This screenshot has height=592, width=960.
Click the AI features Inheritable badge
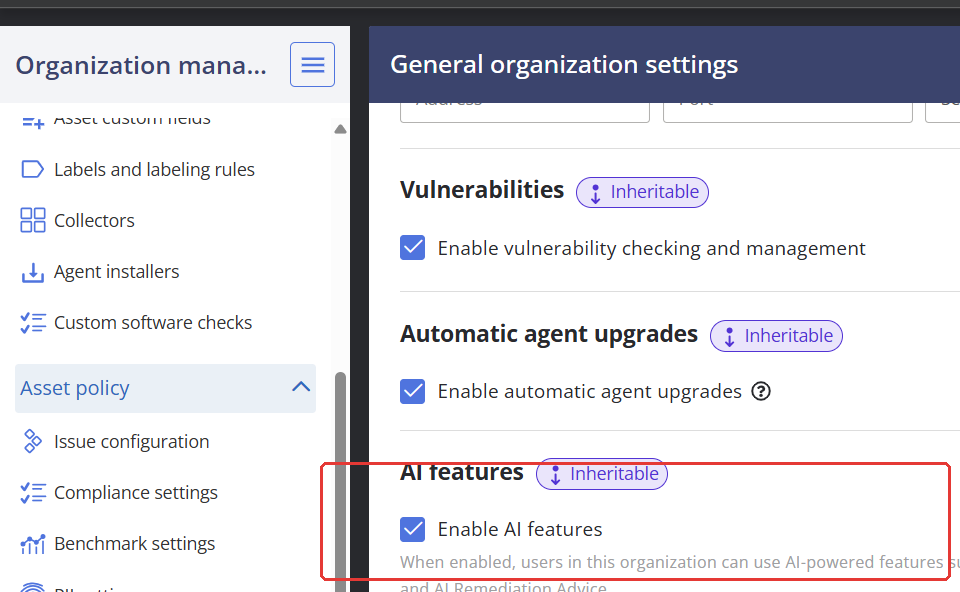(602, 474)
